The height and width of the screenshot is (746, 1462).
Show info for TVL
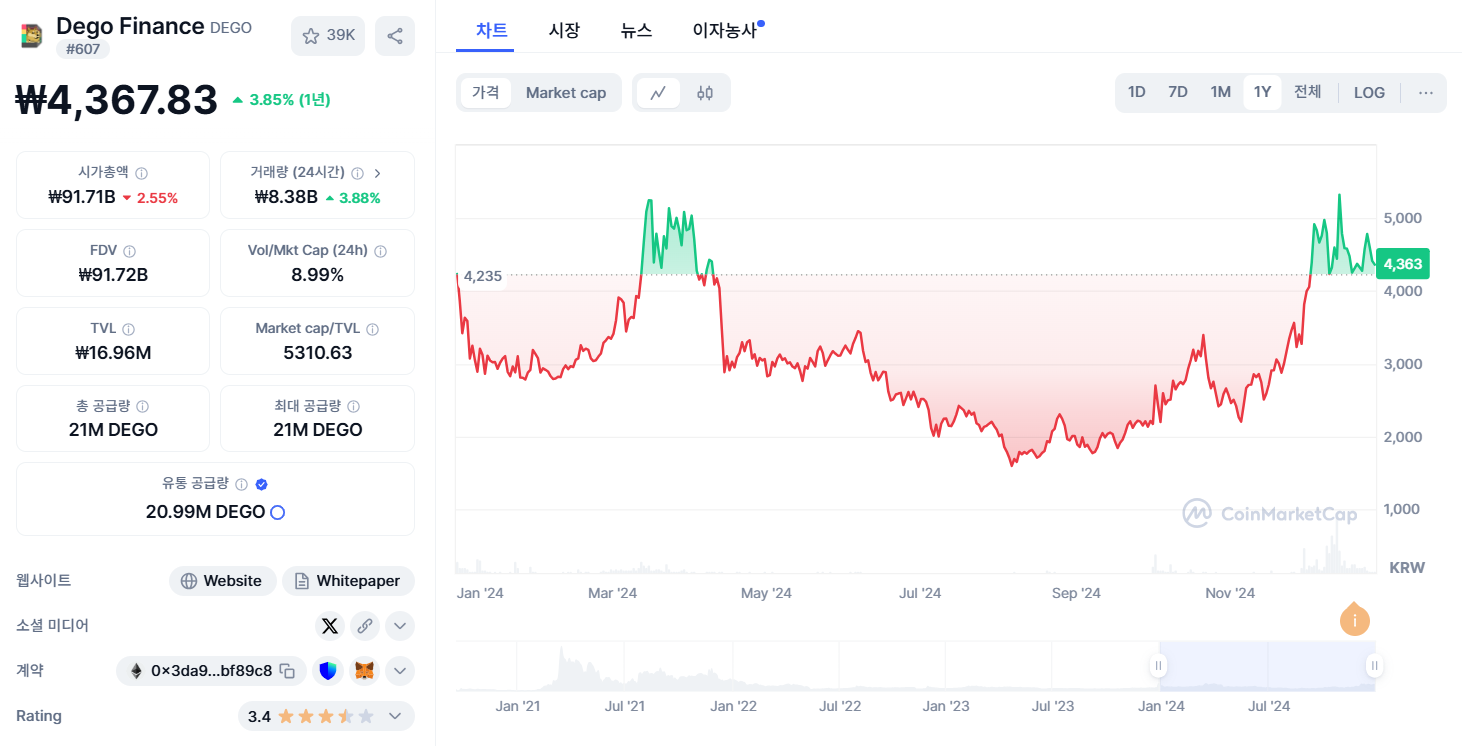click(128, 329)
